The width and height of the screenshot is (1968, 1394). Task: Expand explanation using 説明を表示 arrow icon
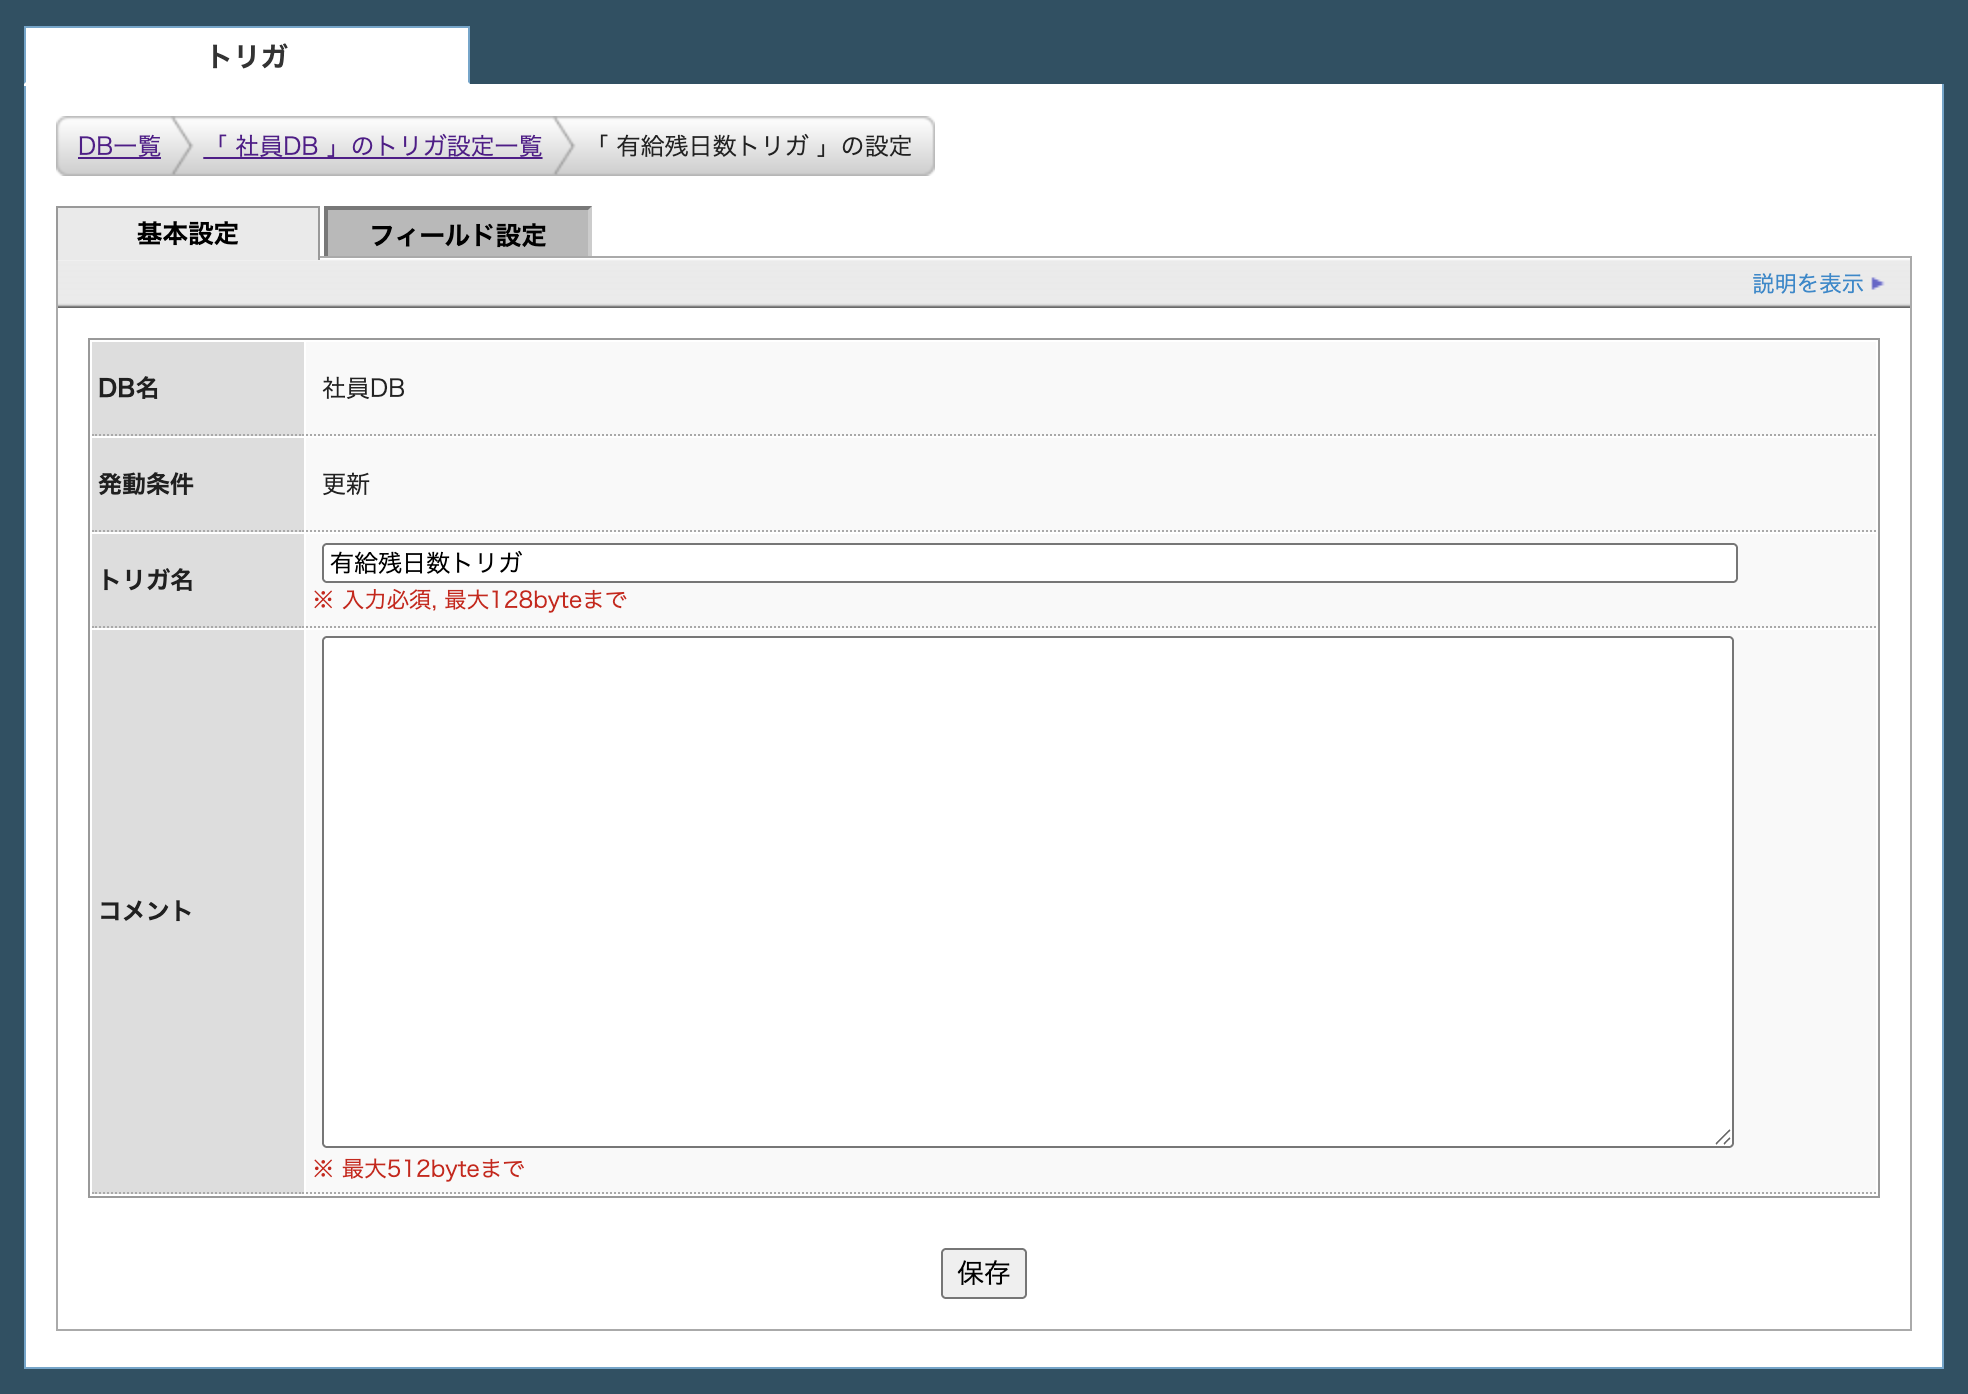1877,284
